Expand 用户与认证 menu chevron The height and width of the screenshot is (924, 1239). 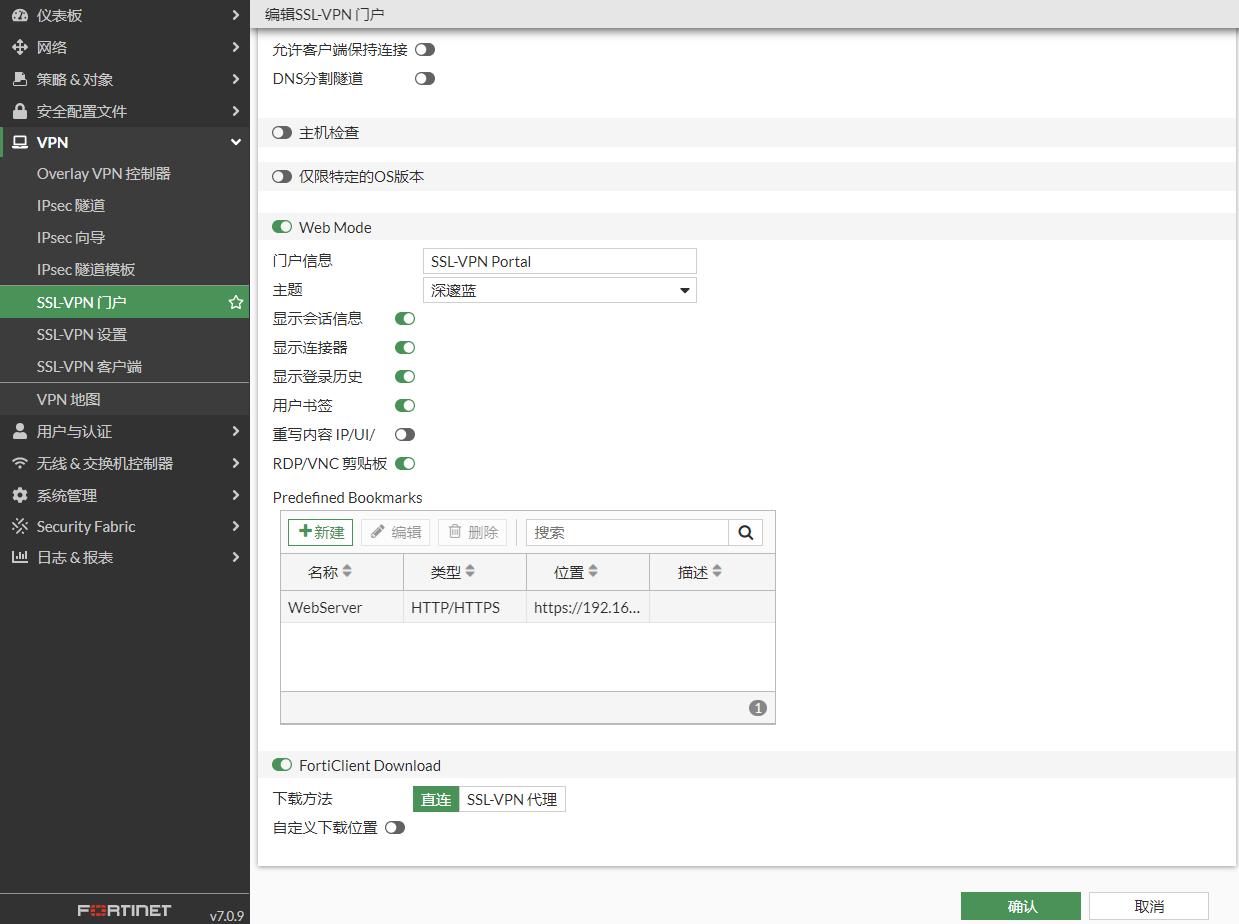(x=235, y=431)
